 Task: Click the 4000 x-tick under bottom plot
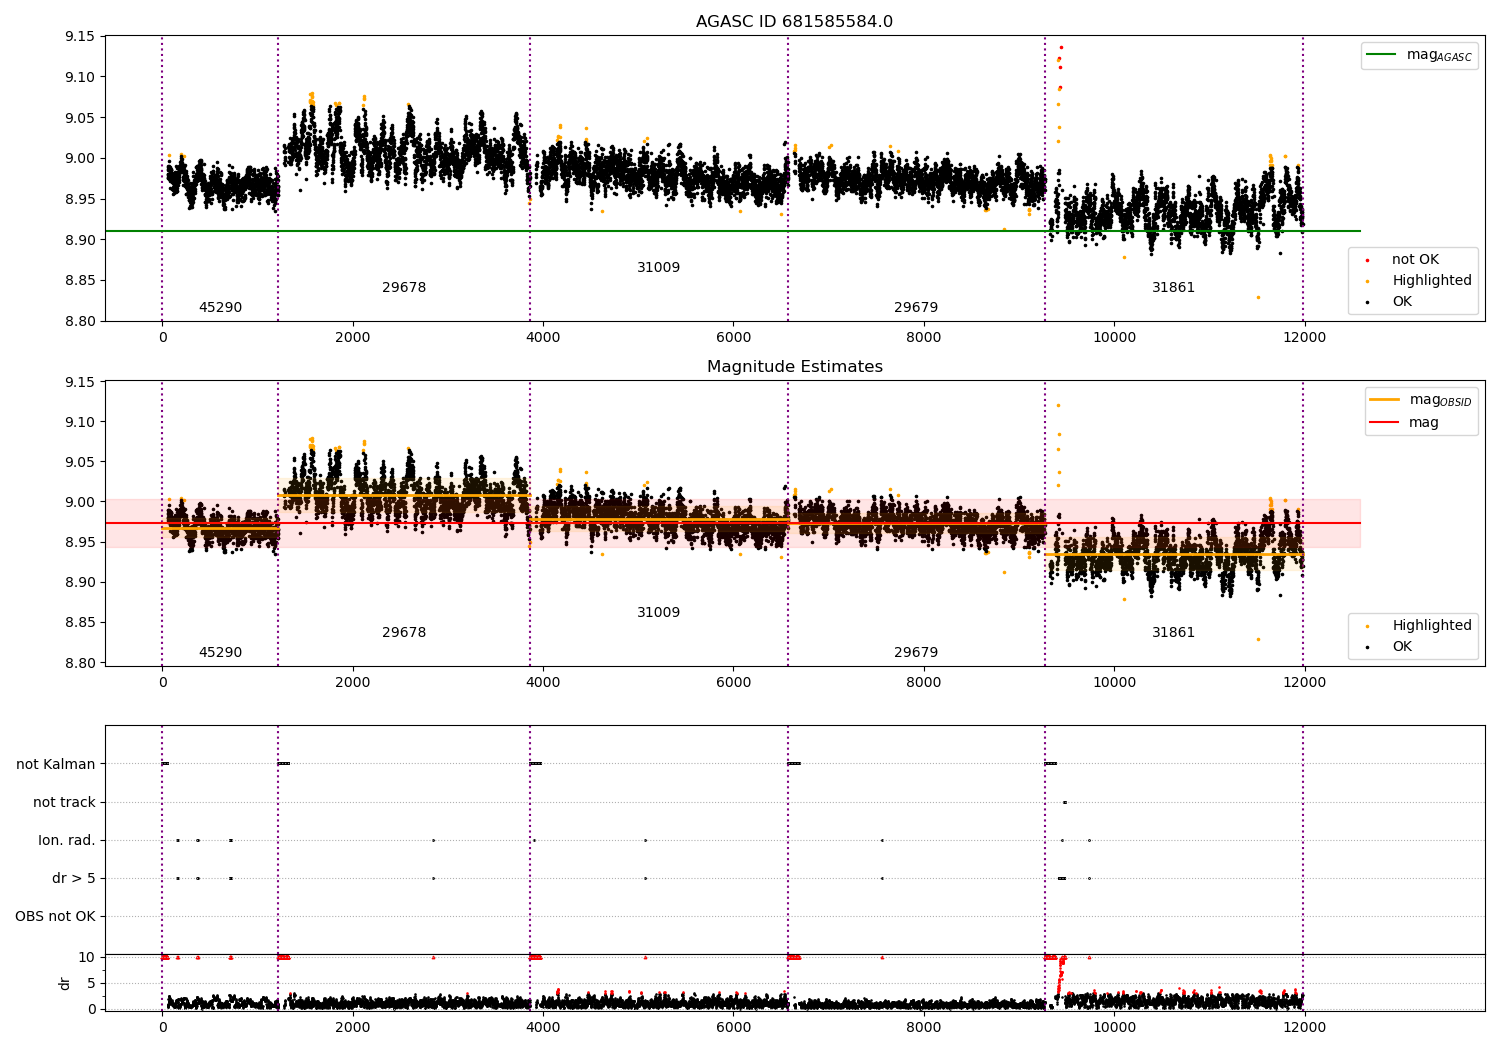tap(543, 1028)
